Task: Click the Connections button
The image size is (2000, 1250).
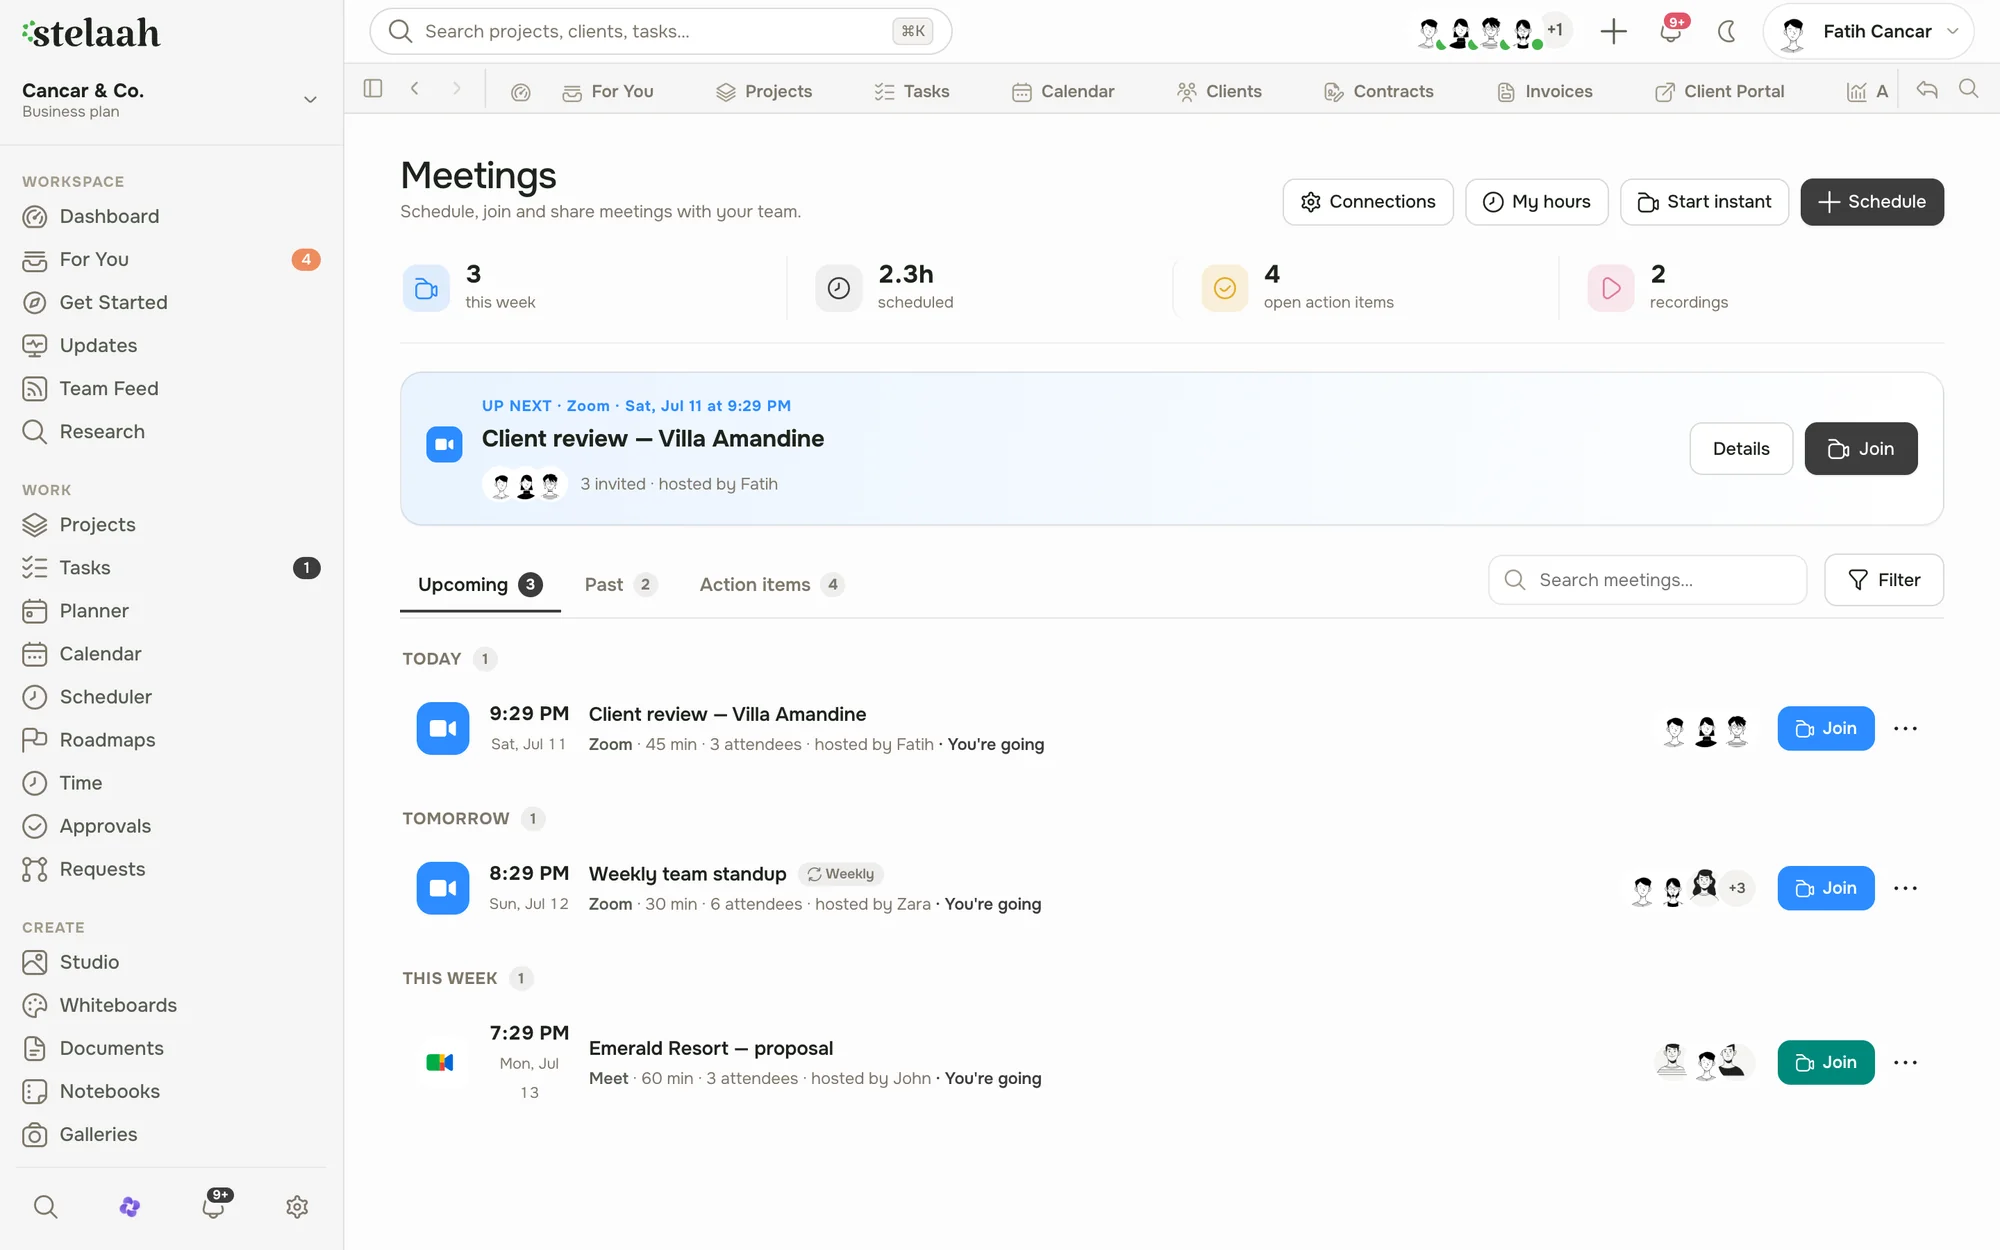Action: (x=1368, y=202)
